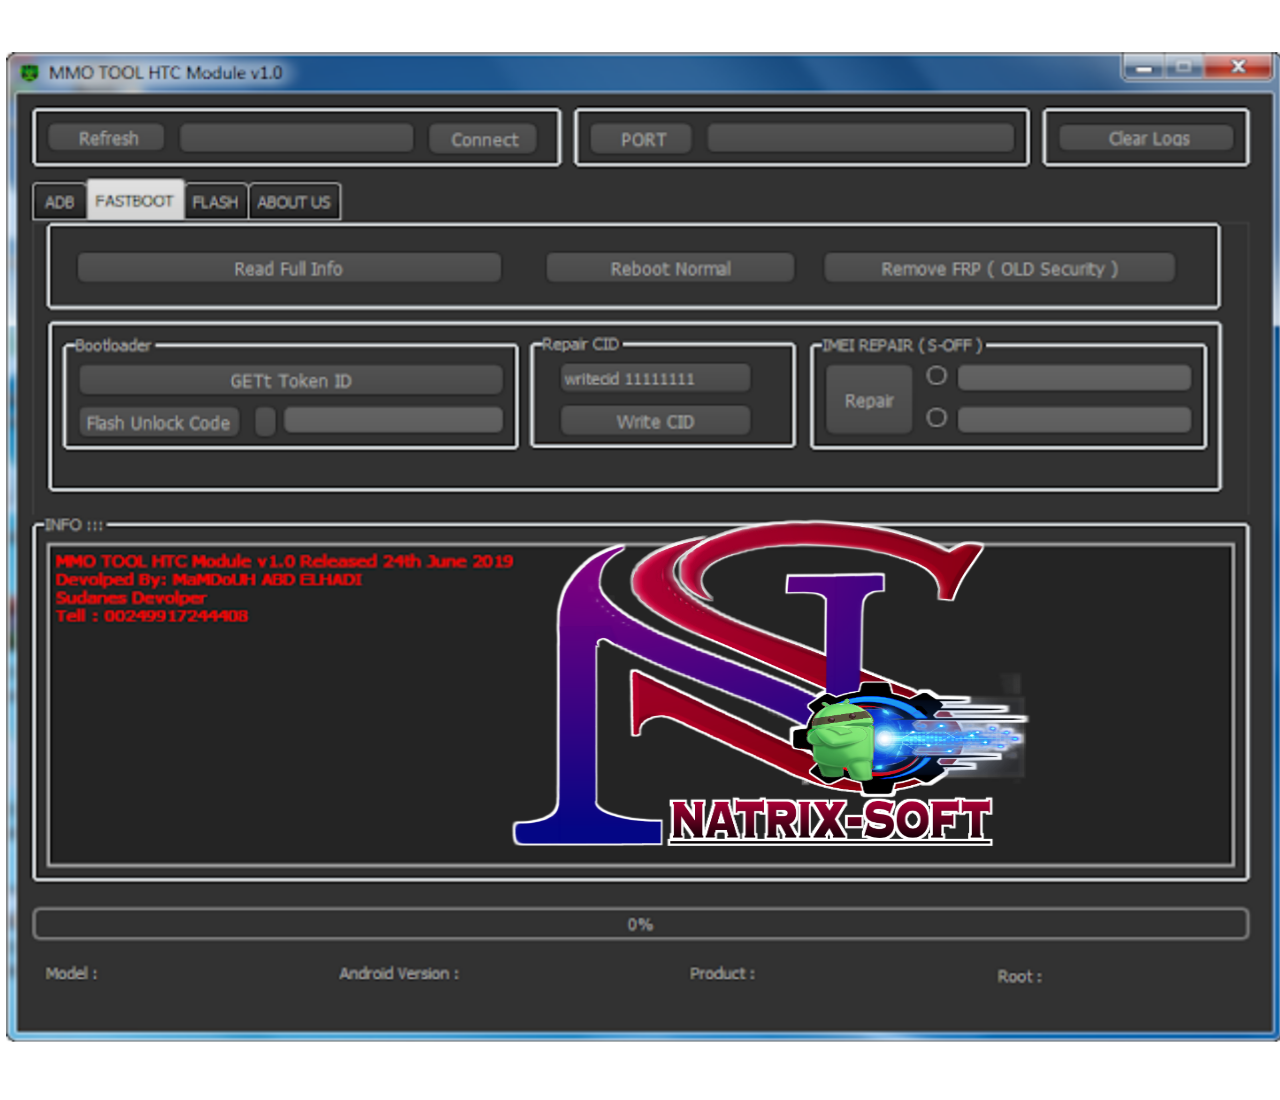Close the MMO TOOL window
This screenshot has width=1280, height=1100.
click(1238, 67)
